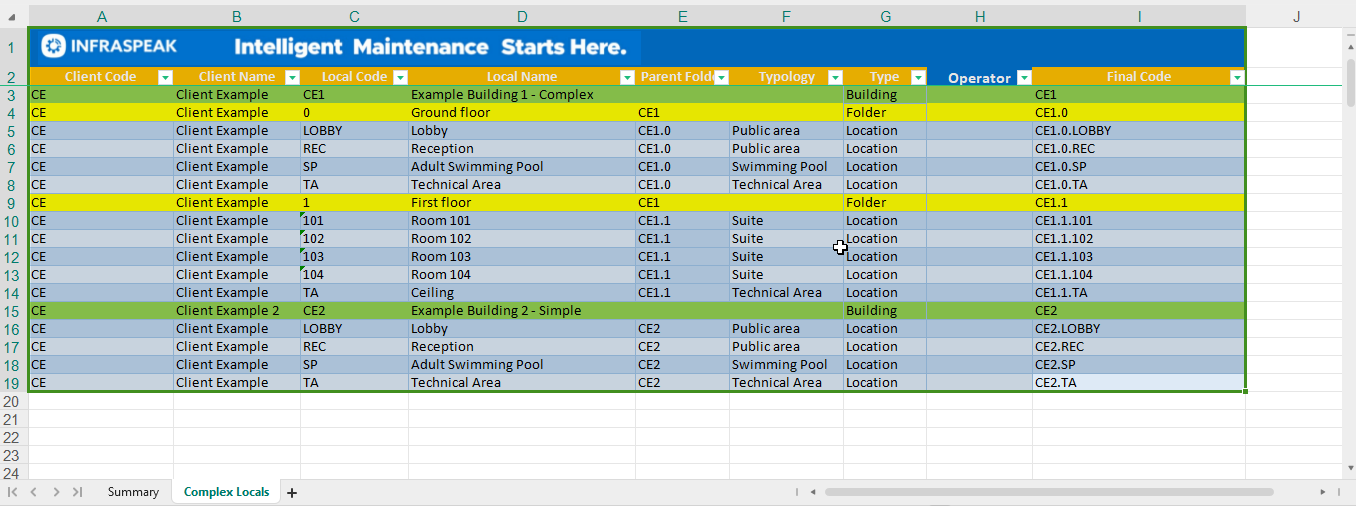
Task: Select cell 'CE2.TA' in Final Code
Action: tap(1139, 383)
